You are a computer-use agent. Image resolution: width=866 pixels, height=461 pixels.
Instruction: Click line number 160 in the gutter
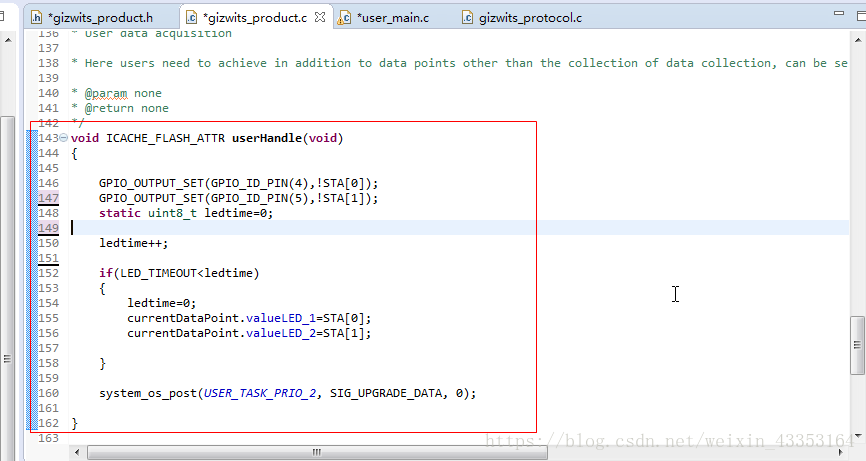[x=49, y=393]
